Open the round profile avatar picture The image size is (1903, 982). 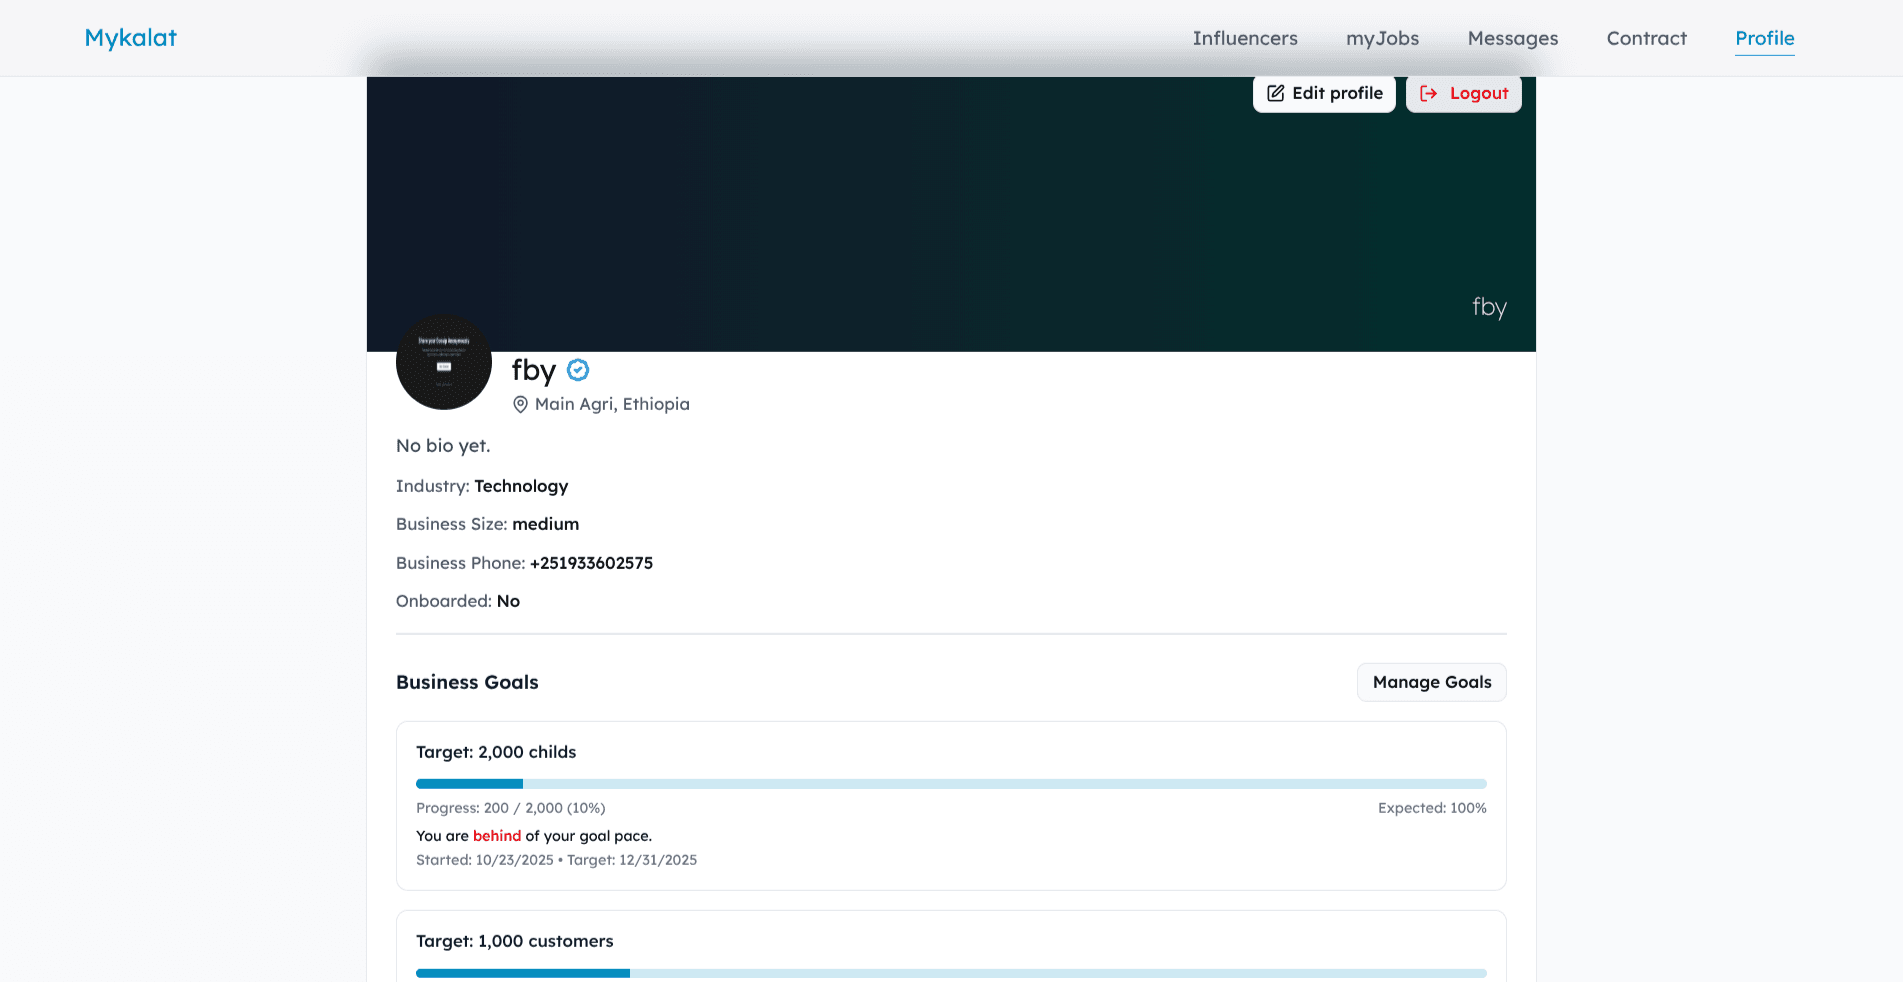(x=444, y=363)
